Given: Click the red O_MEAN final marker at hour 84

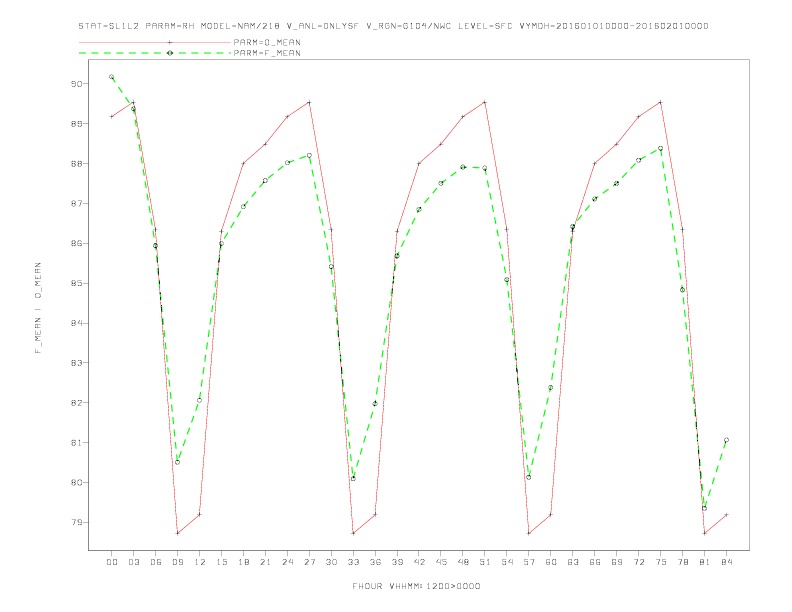Looking at the screenshot, I should click(726, 515).
